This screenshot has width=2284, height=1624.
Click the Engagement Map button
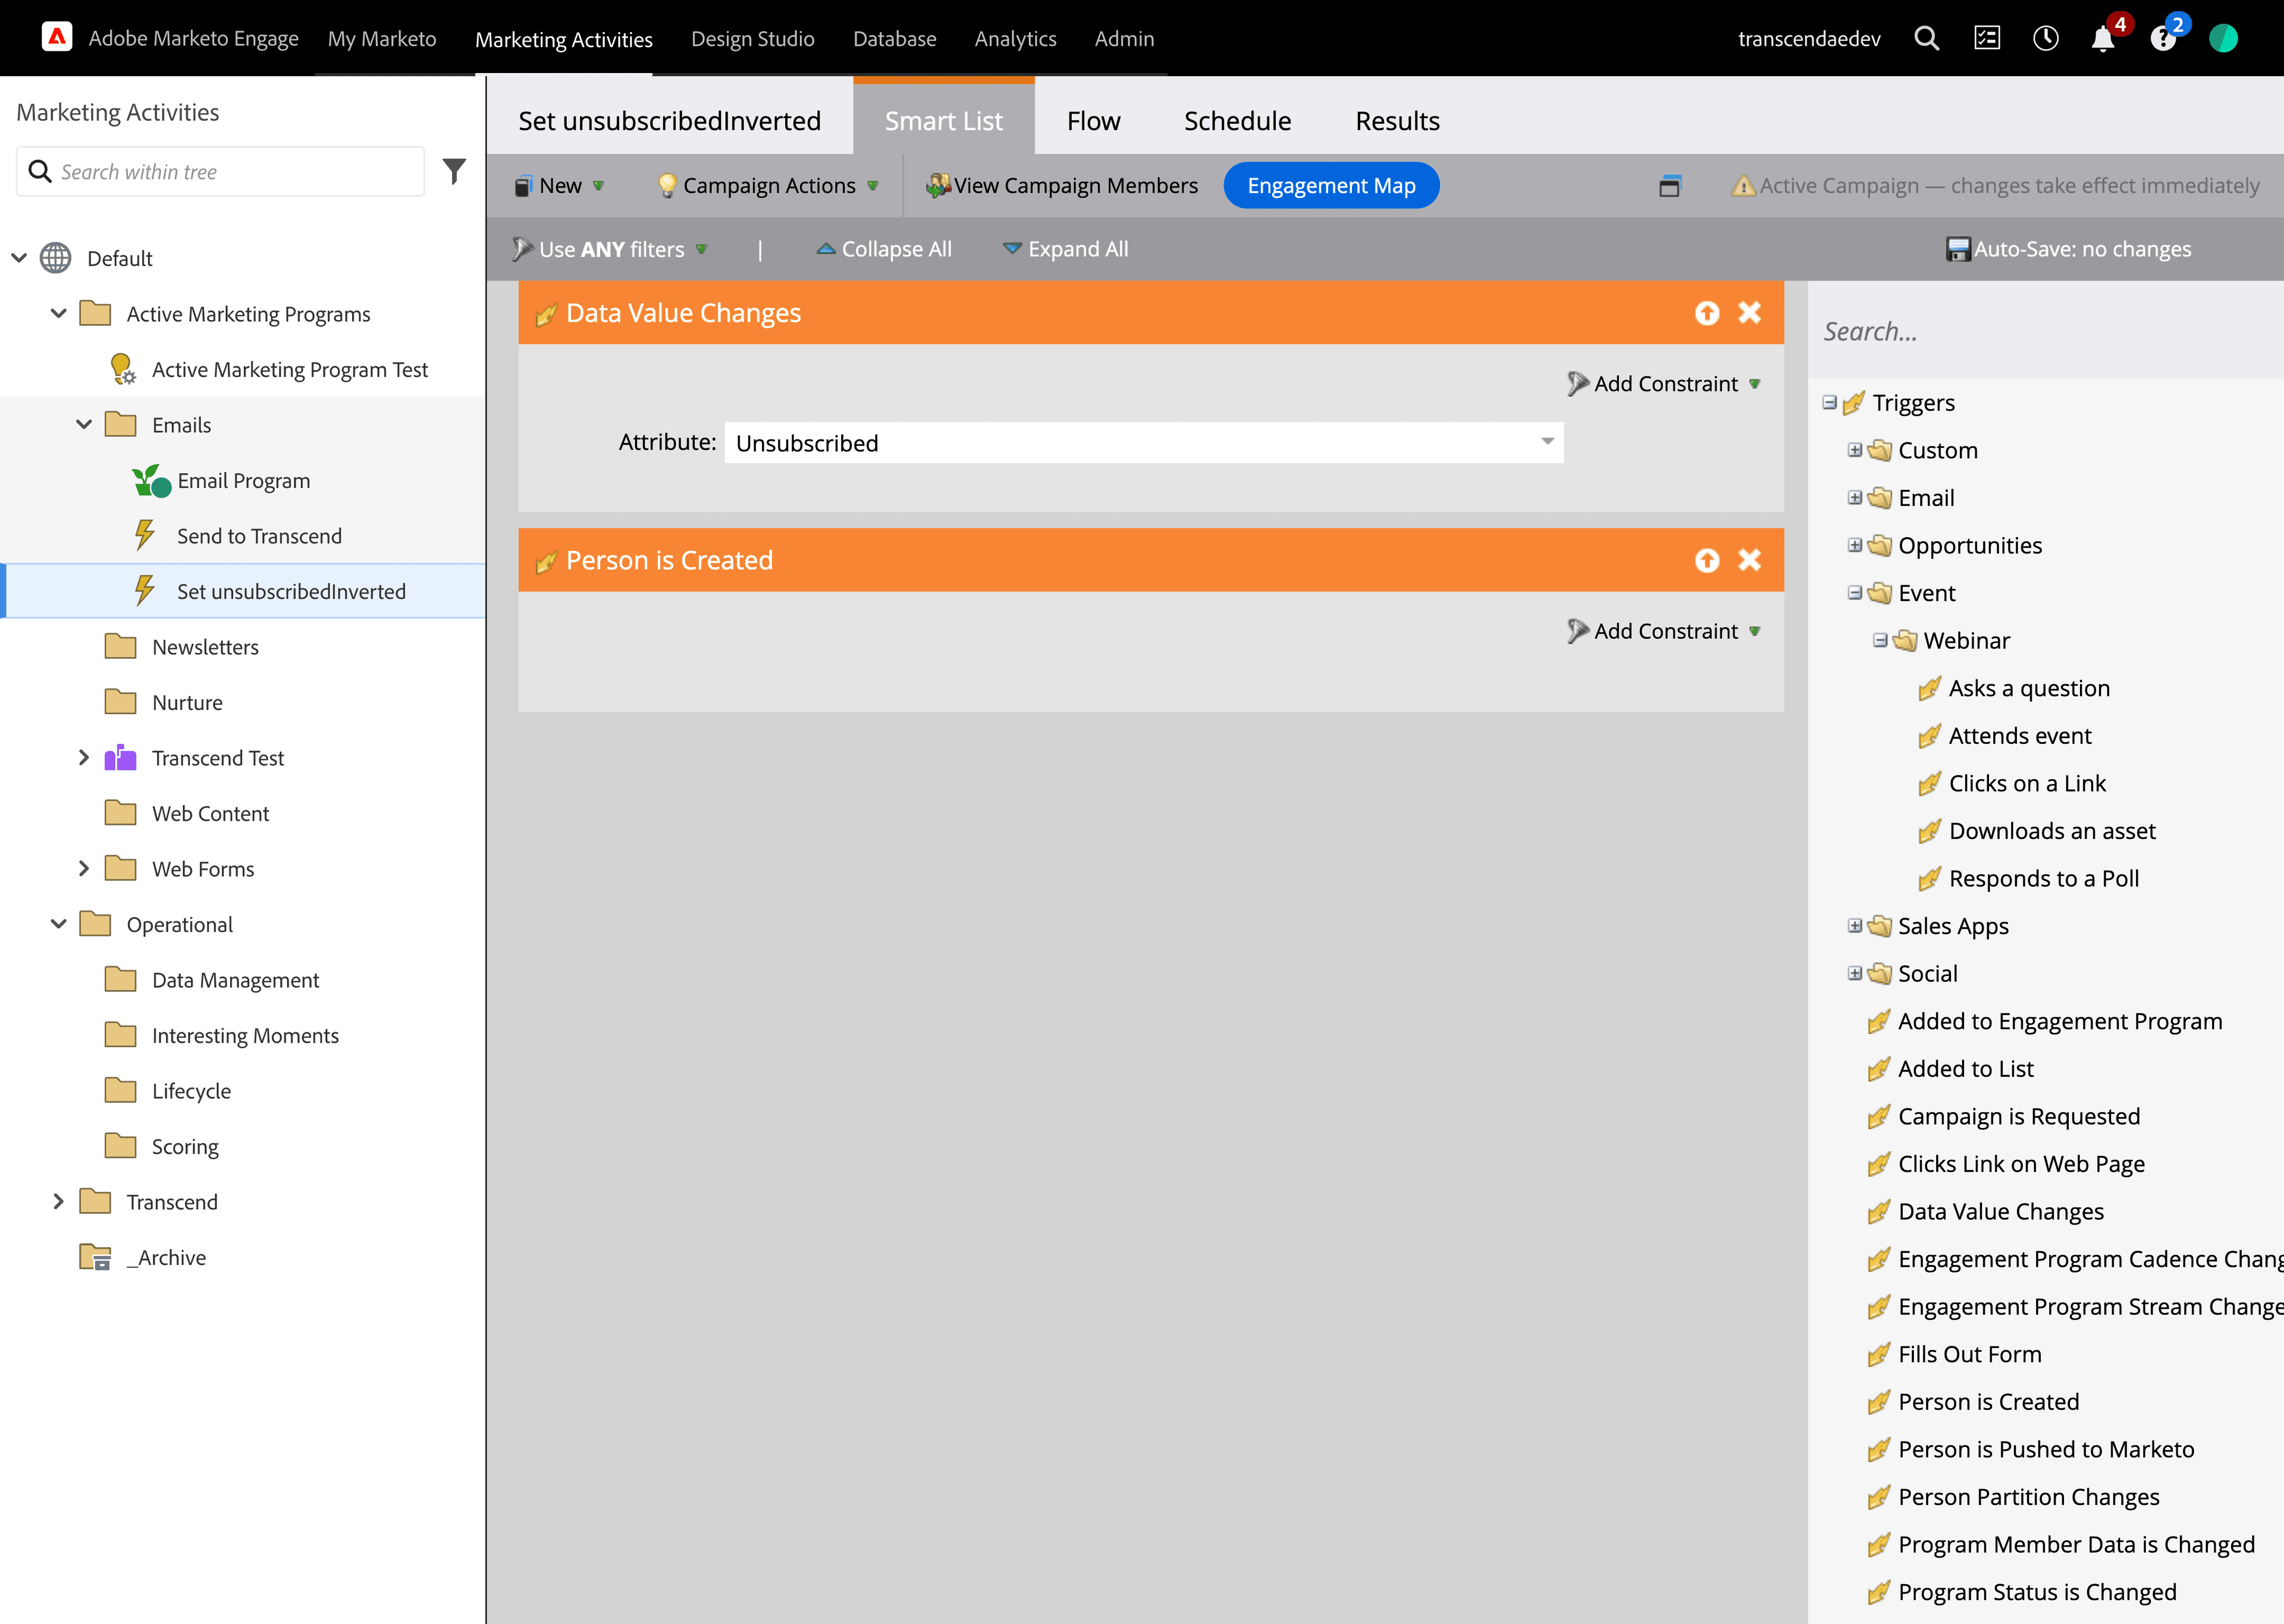(1330, 186)
